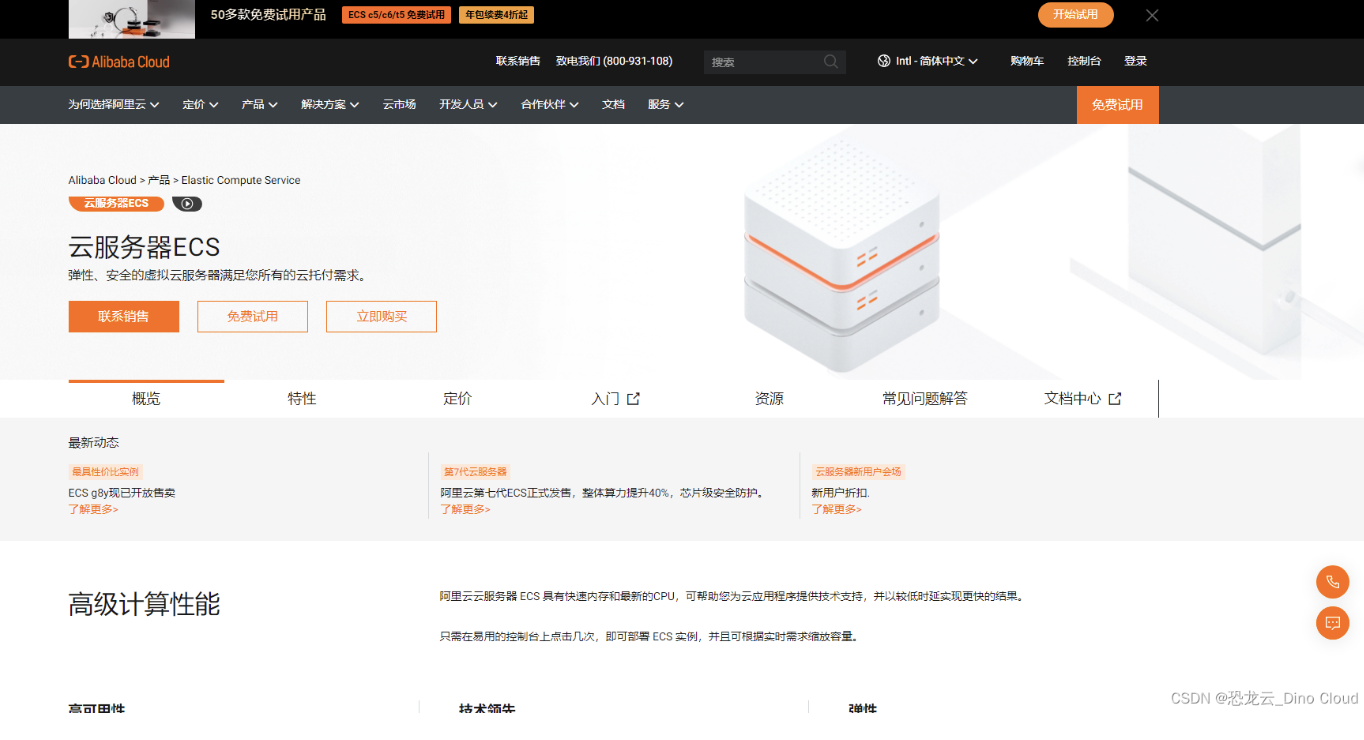Click Alibaba Cloud breadcrumb link
1364x740 pixels.
[102, 180]
